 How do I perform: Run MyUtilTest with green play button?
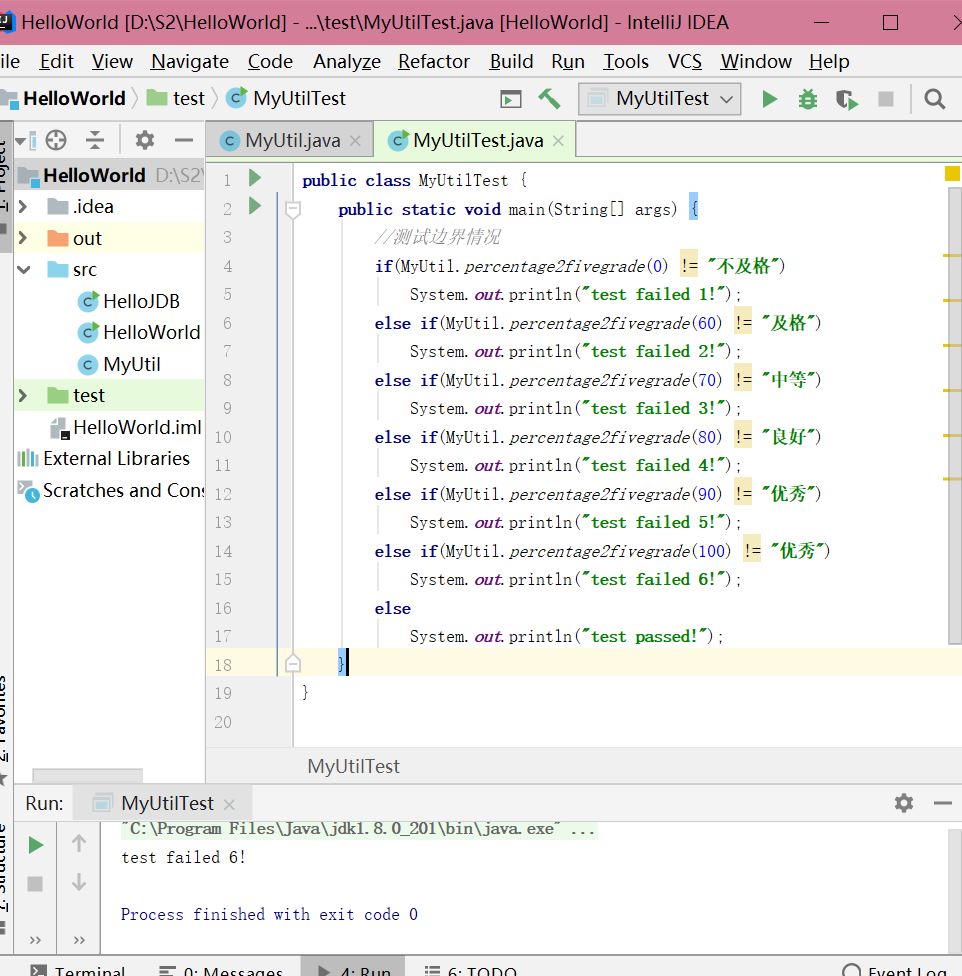769,99
